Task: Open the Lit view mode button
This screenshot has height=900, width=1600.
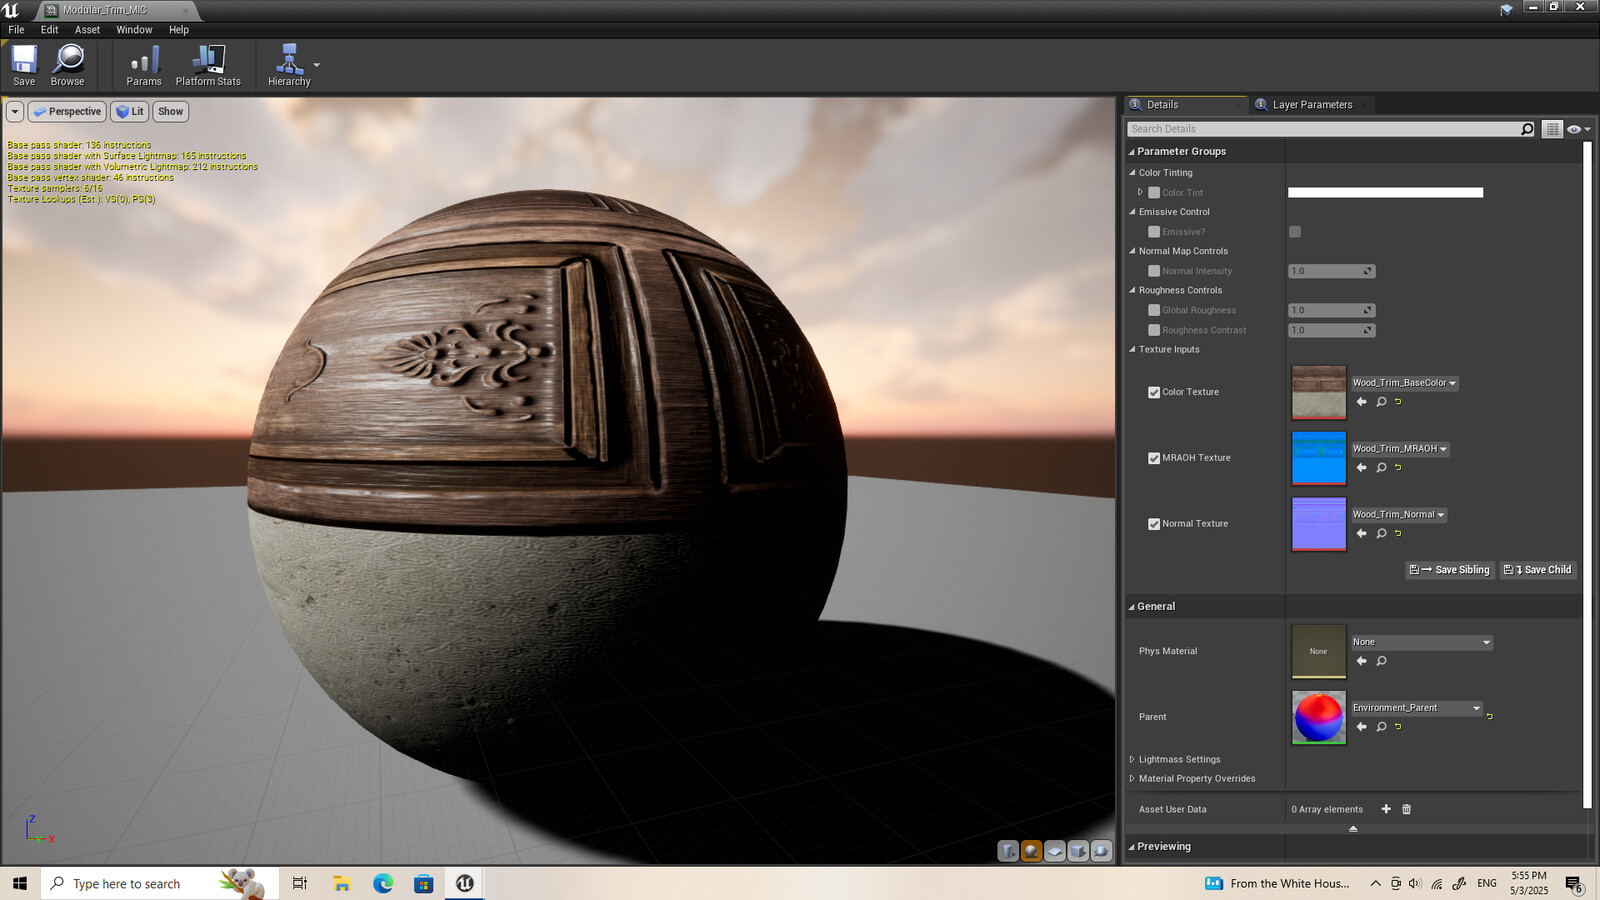Action: (130, 112)
